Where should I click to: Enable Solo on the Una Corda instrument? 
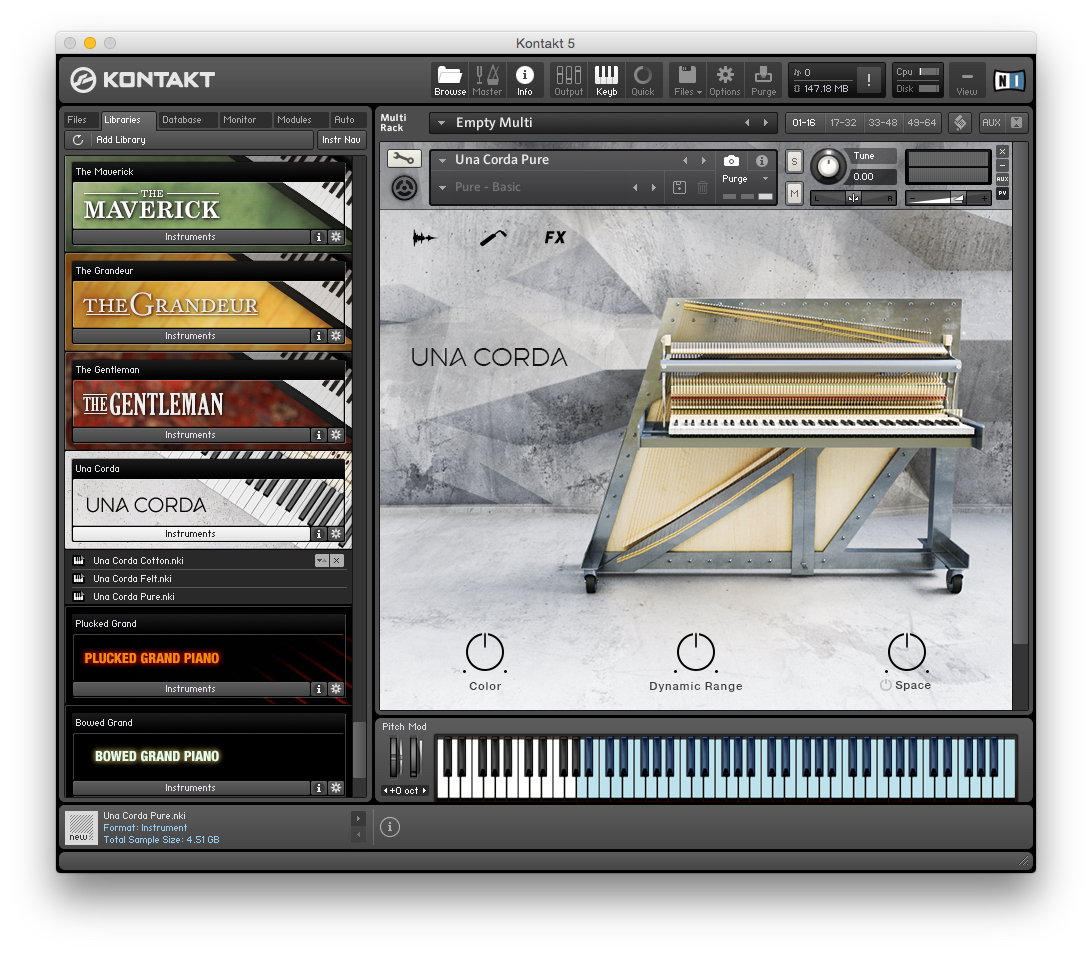pos(794,161)
